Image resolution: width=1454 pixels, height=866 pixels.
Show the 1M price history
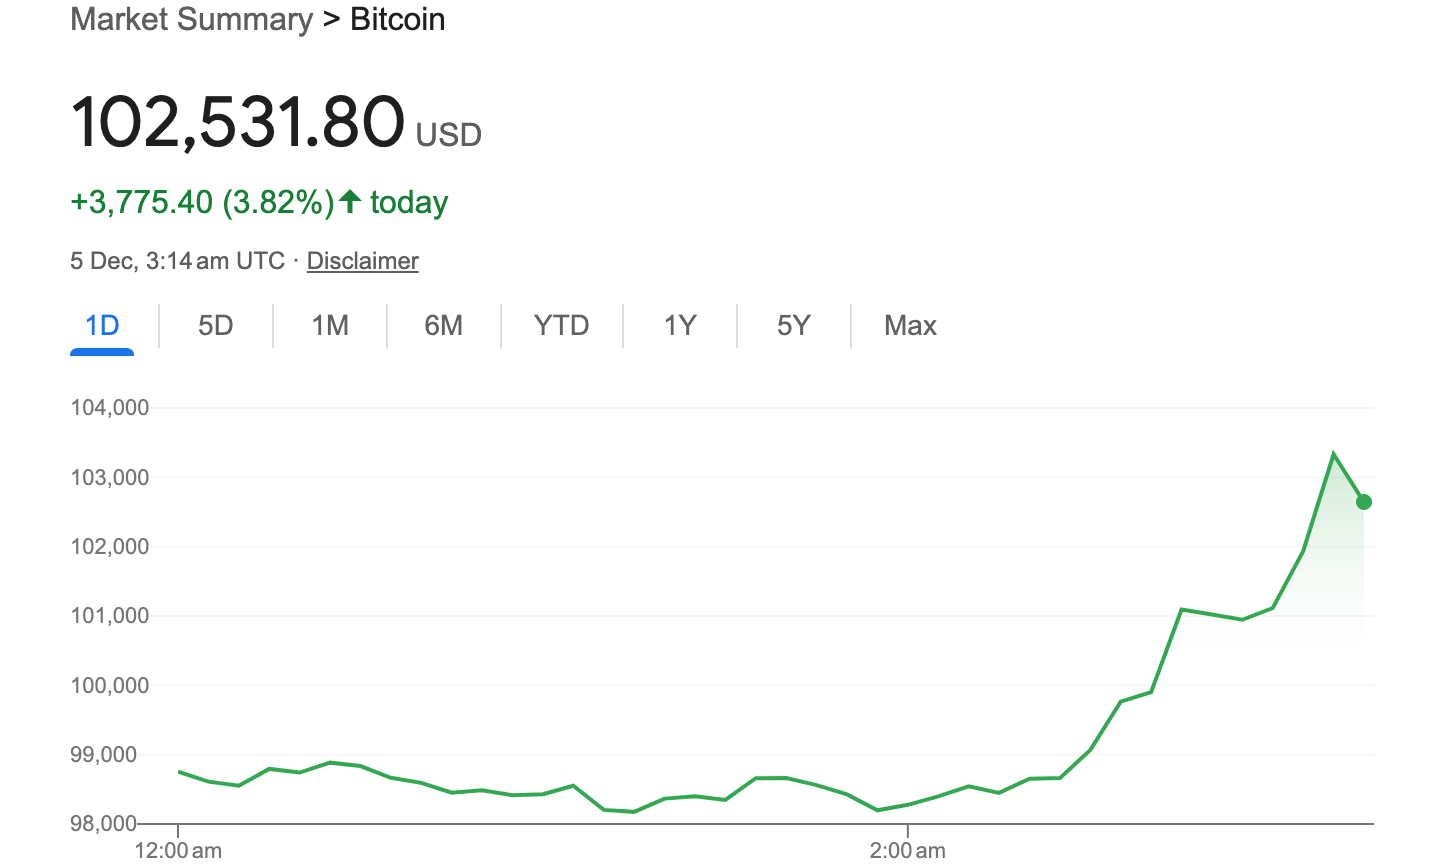[330, 326]
